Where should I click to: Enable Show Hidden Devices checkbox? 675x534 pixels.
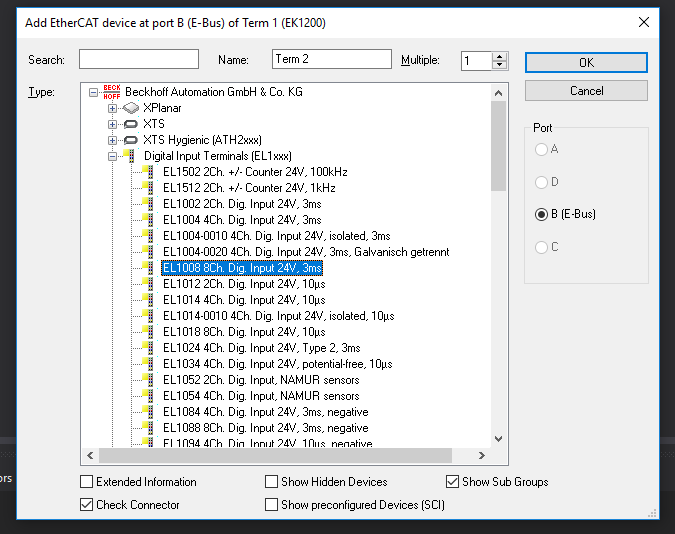point(271,481)
